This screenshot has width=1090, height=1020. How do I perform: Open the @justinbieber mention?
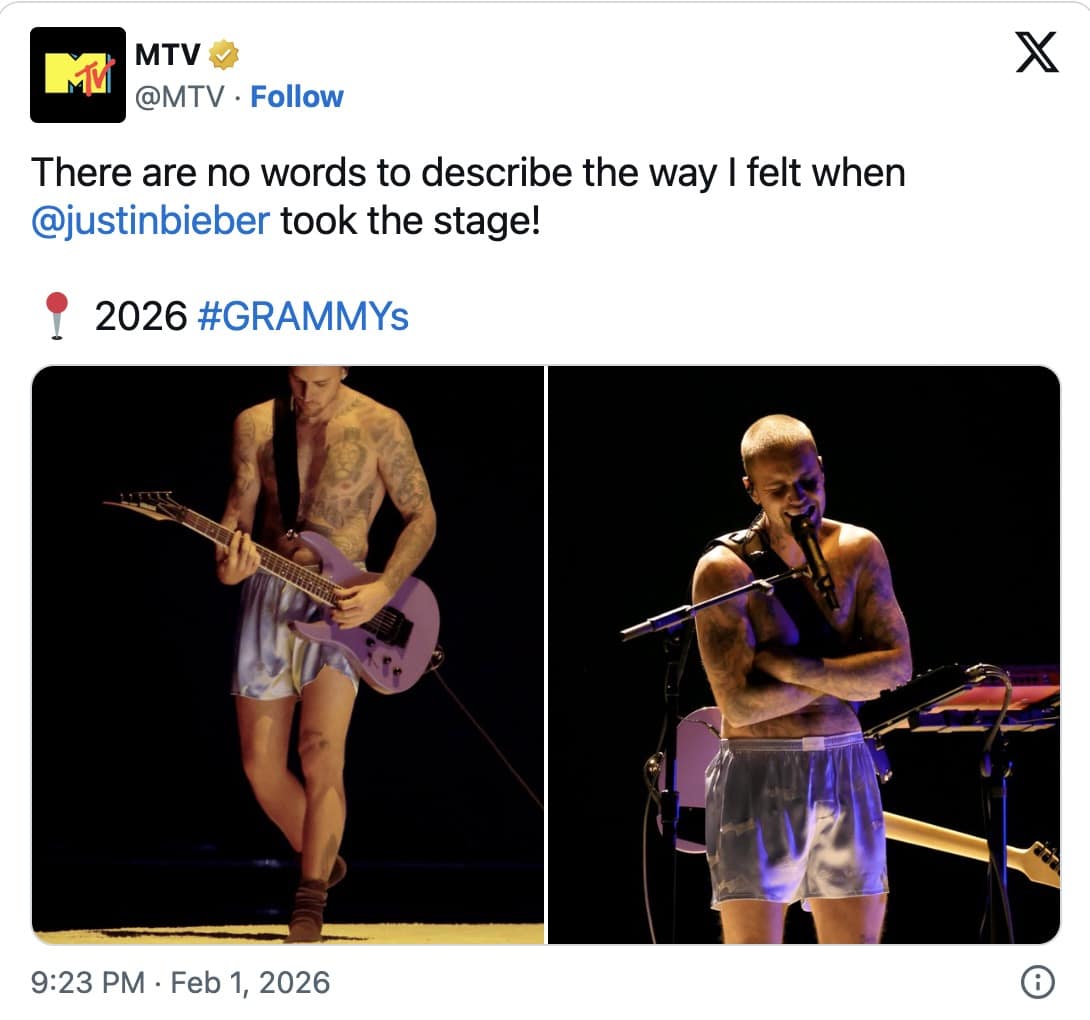[151, 220]
